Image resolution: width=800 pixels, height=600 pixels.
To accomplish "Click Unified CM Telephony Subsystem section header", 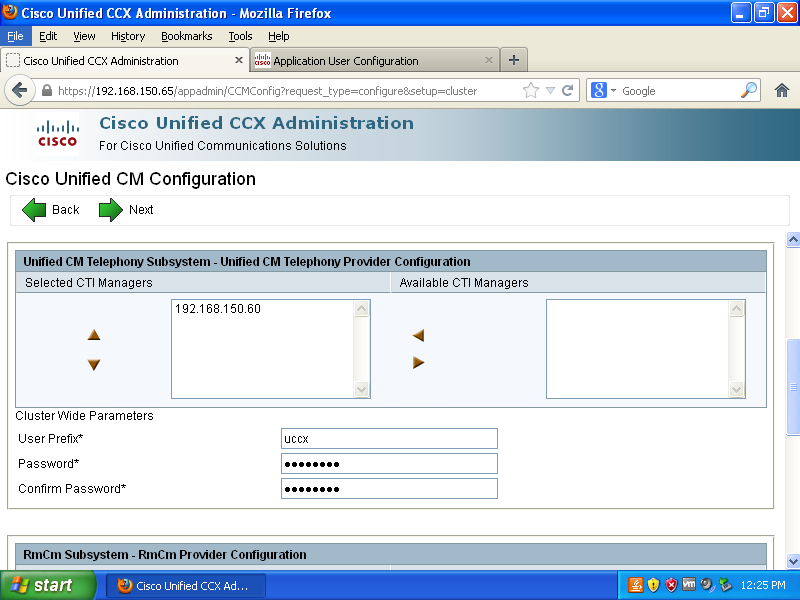I will click(x=391, y=262).
